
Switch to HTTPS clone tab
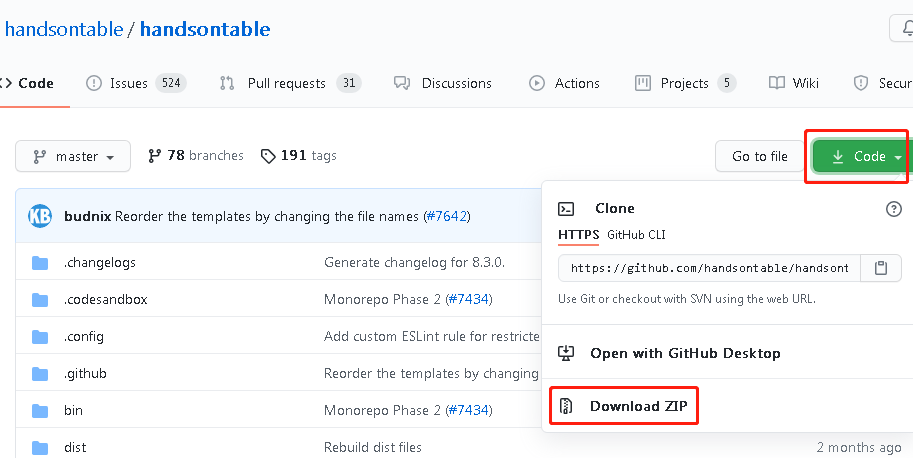coord(578,235)
